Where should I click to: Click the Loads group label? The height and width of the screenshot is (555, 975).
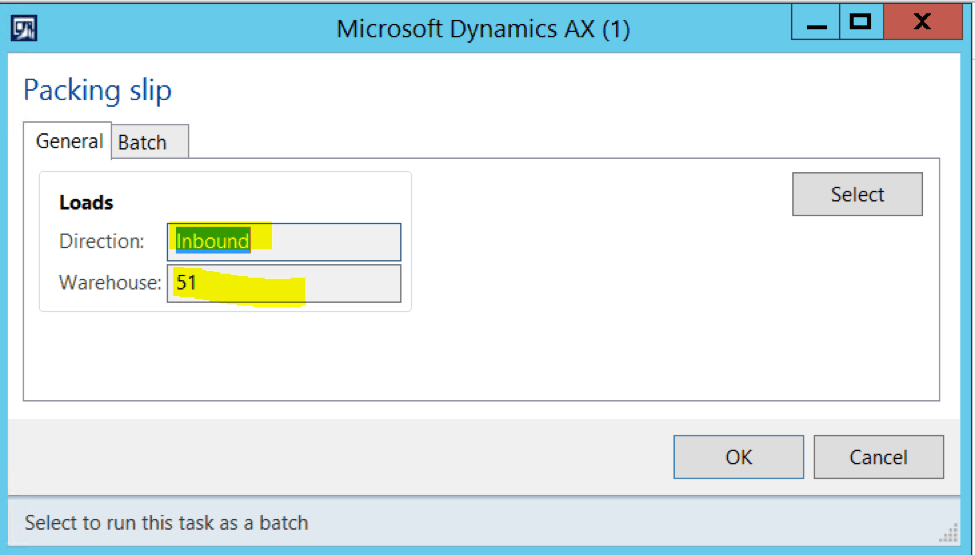click(86, 203)
